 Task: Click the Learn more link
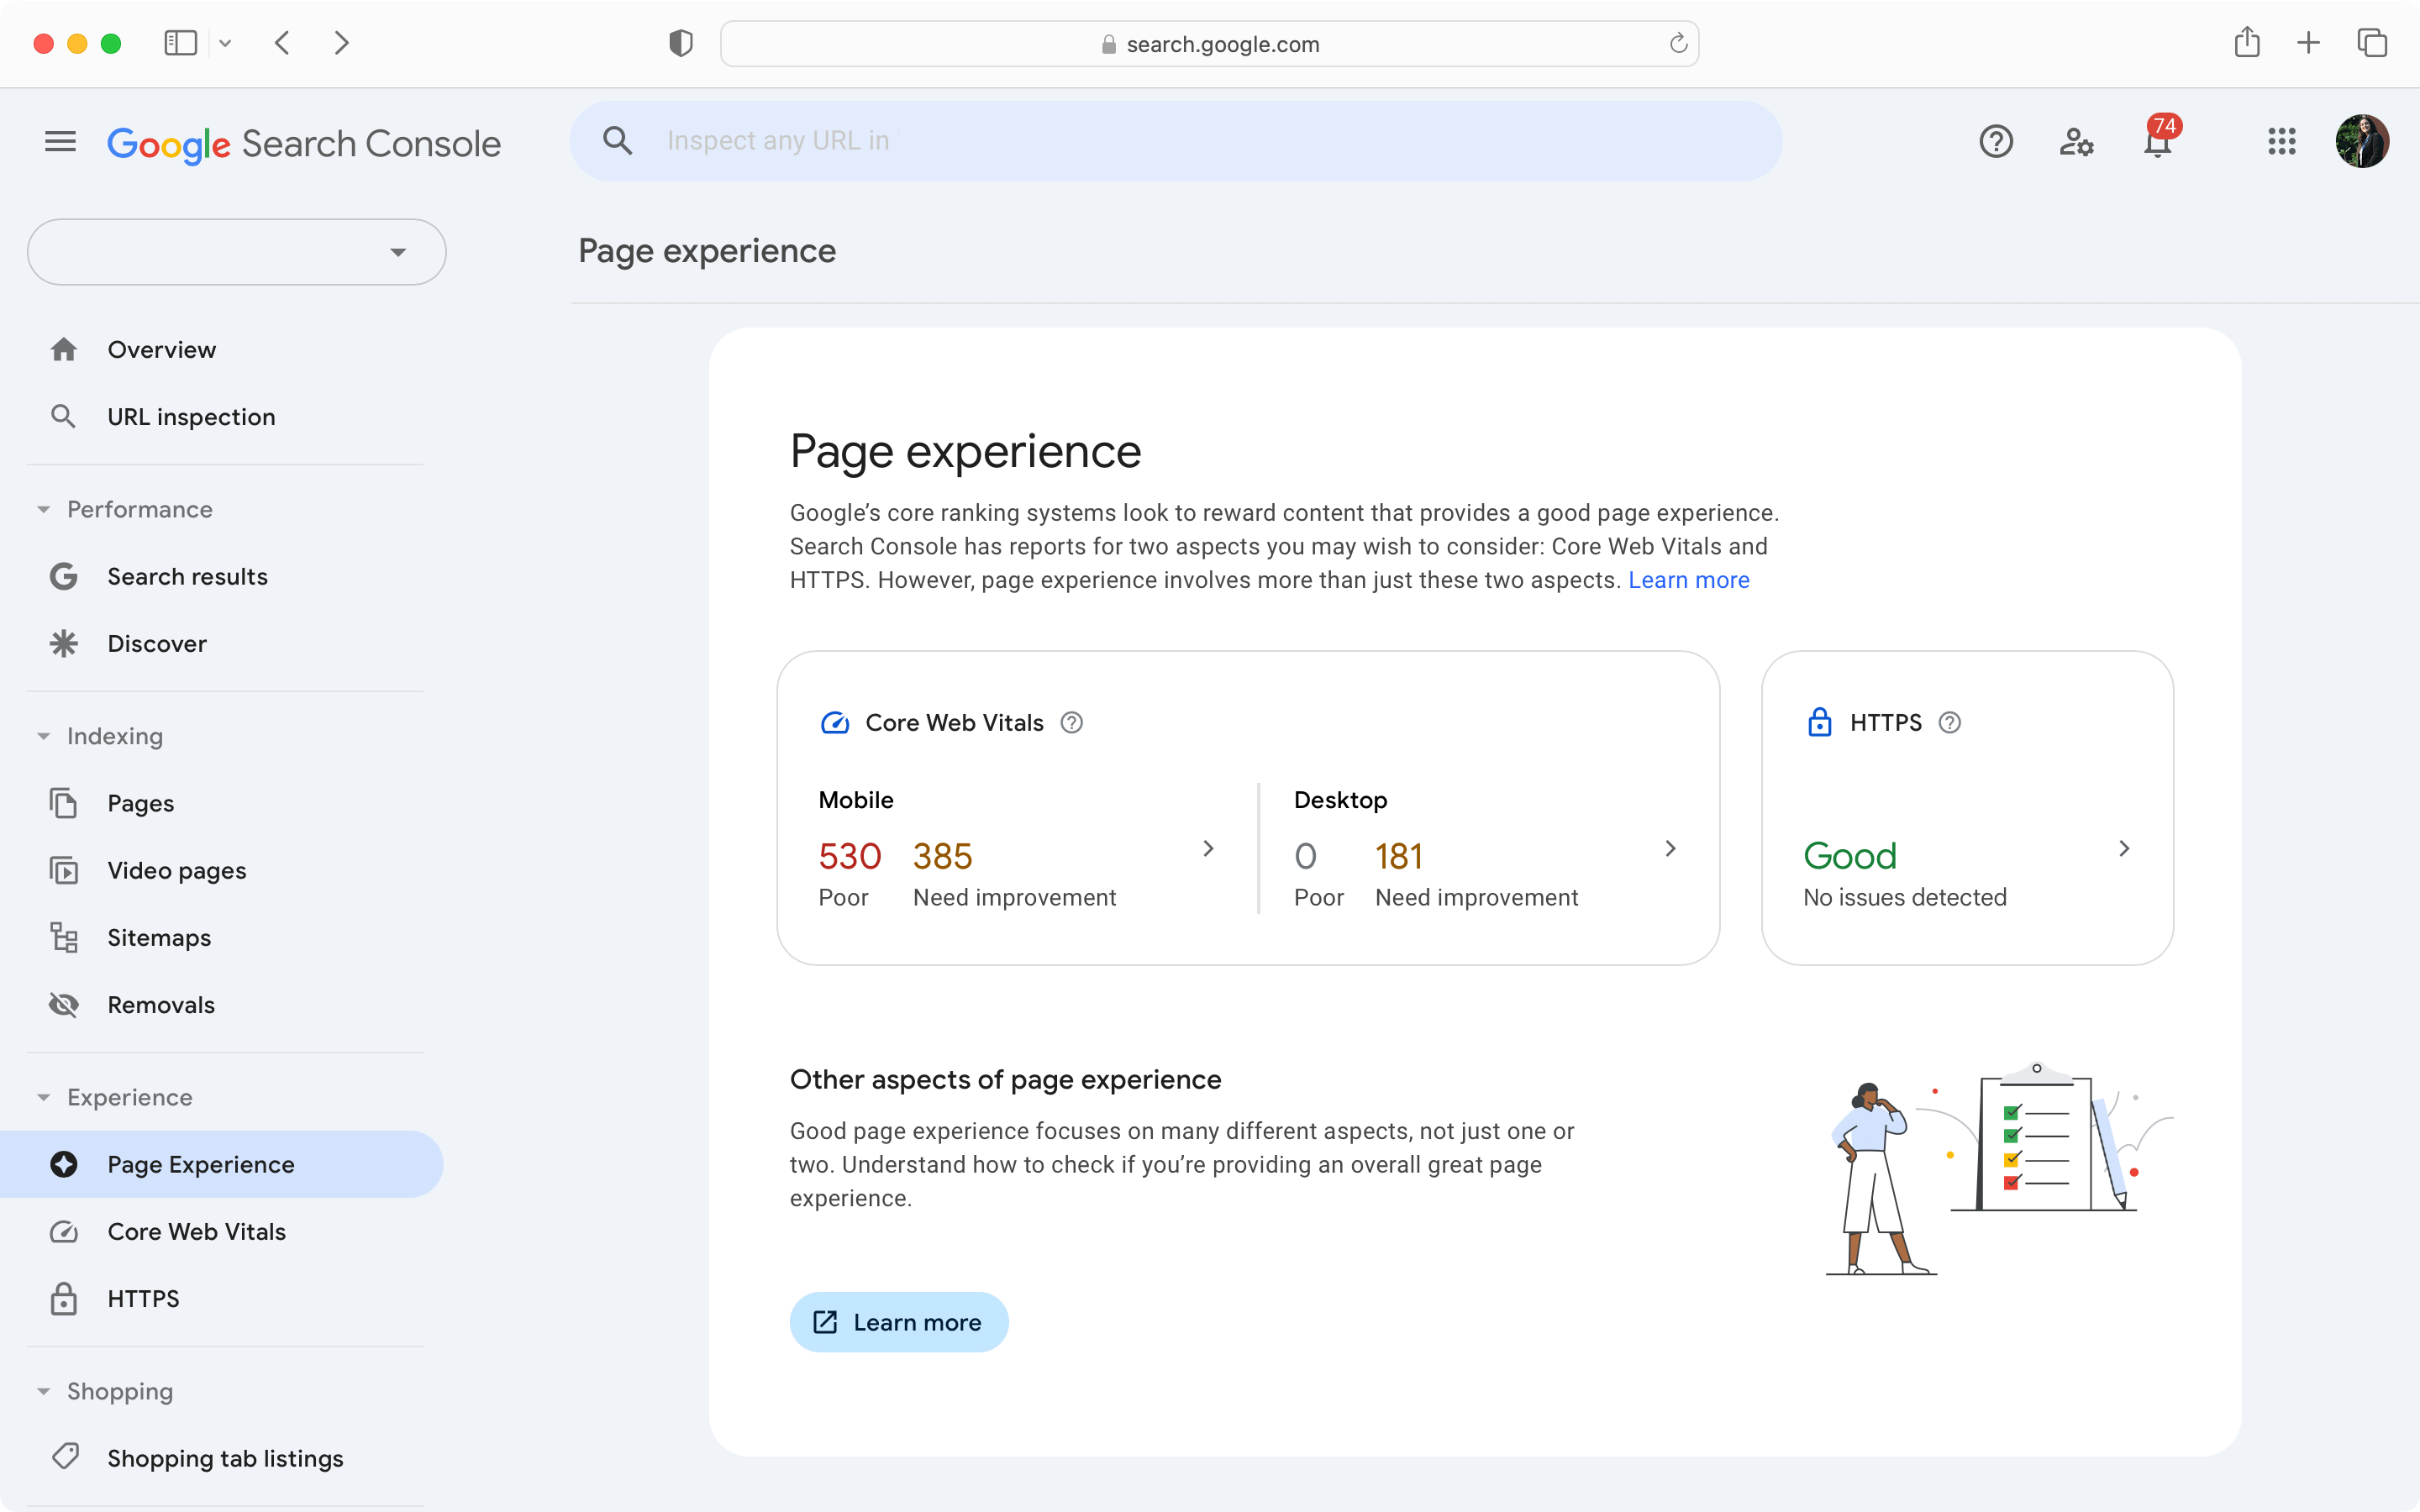tap(1686, 578)
